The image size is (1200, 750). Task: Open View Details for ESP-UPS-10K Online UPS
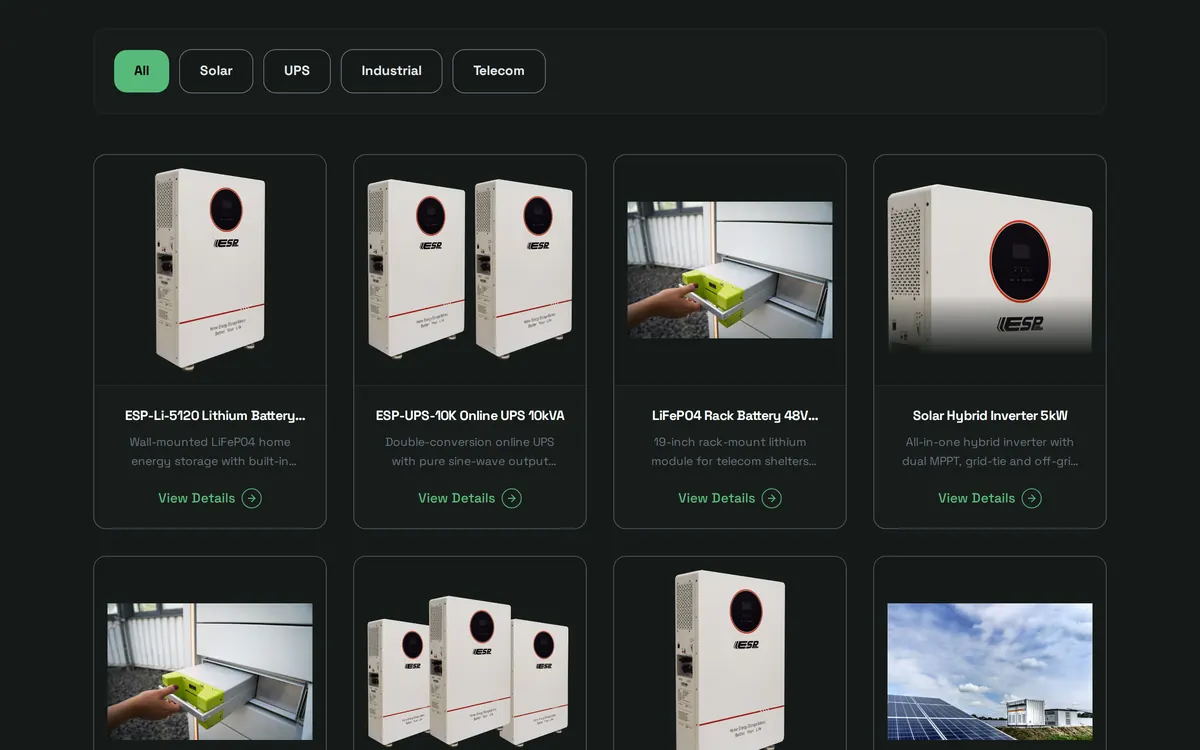coord(470,498)
